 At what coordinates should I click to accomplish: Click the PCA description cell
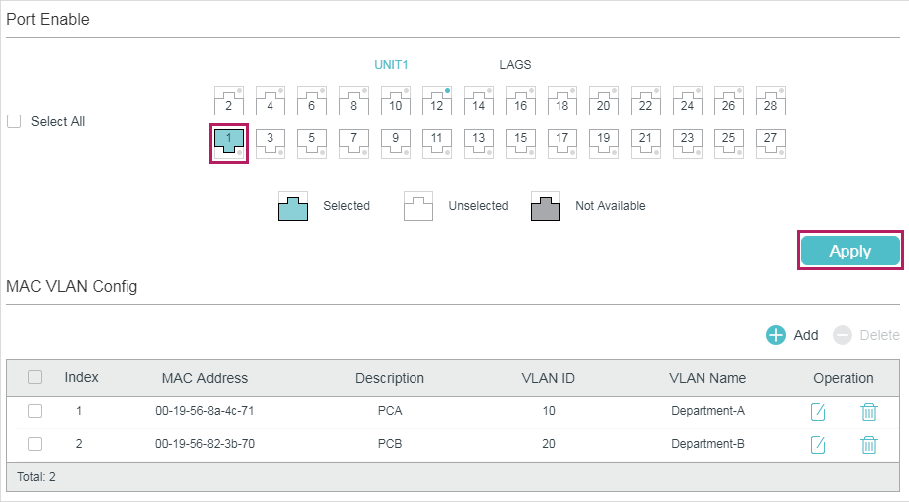(x=390, y=410)
